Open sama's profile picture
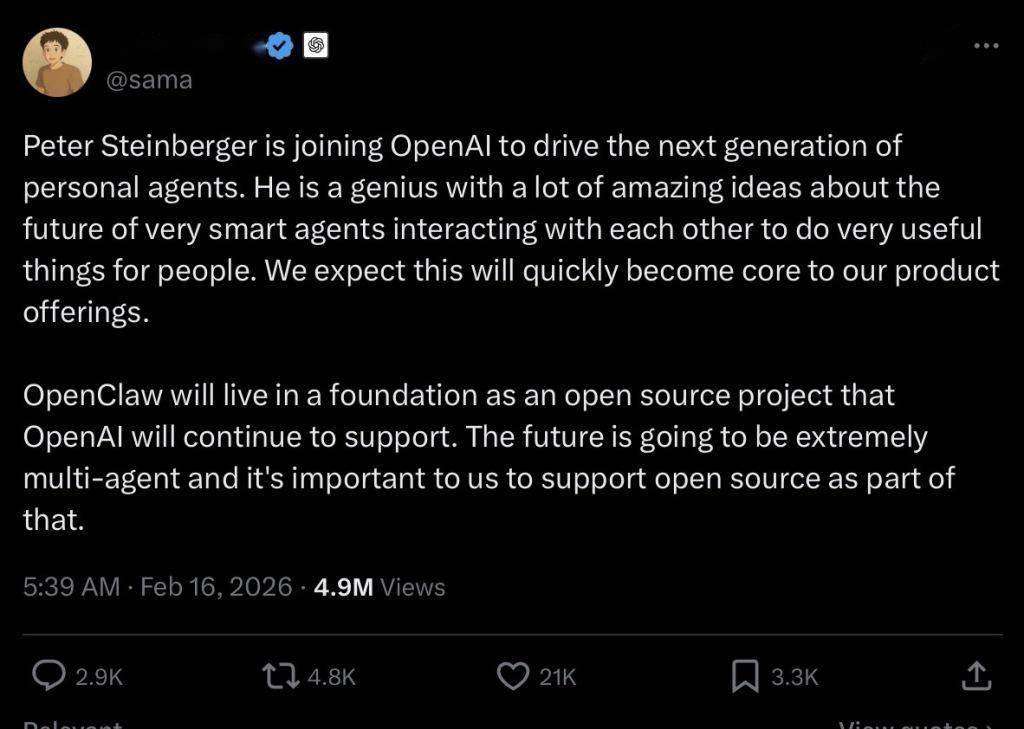 [x=57, y=61]
